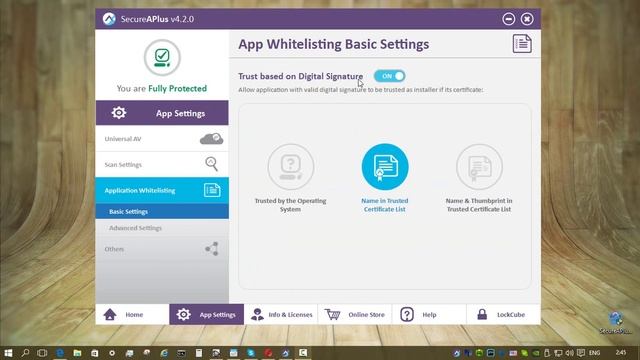Switch ENG input language indicator

click(x=595, y=353)
